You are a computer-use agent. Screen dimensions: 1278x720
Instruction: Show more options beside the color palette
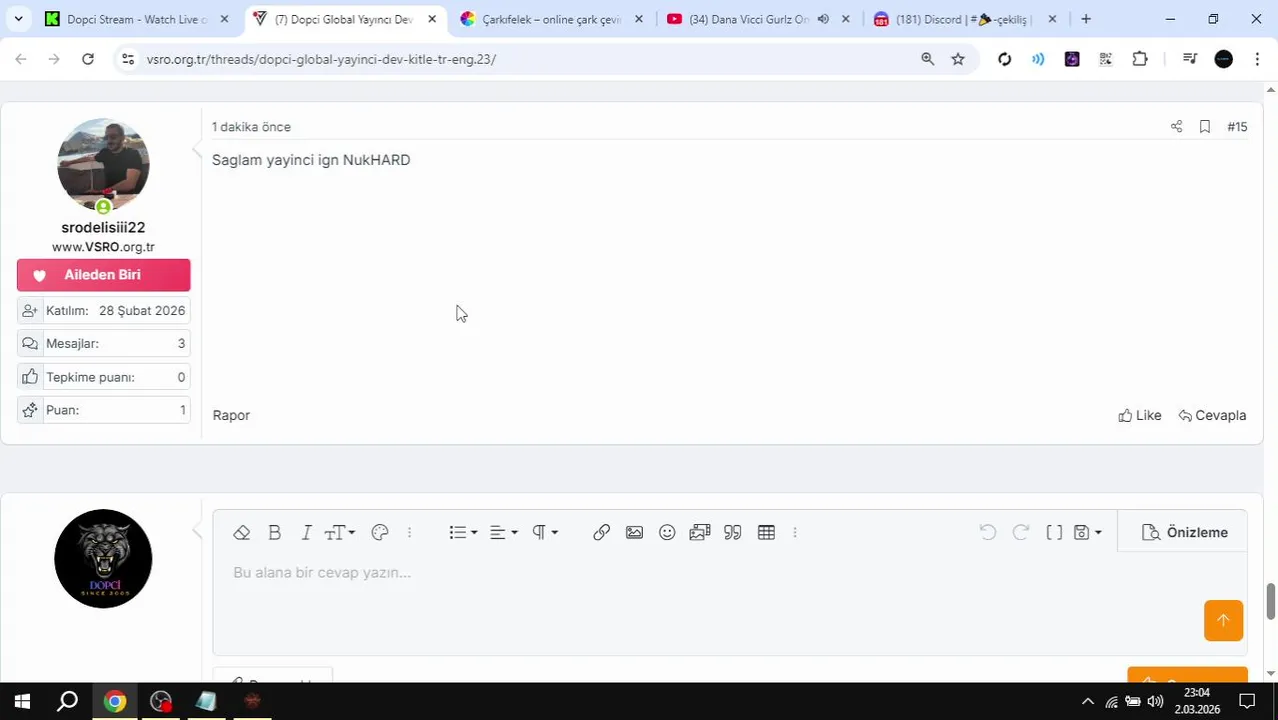[409, 533]
